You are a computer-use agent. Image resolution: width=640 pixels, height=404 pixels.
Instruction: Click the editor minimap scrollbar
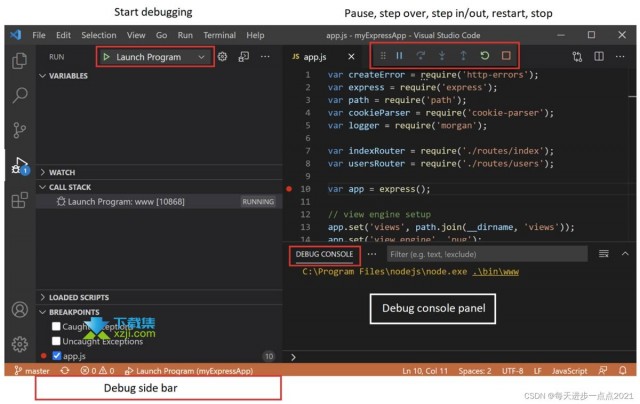(x=632, y=155)
